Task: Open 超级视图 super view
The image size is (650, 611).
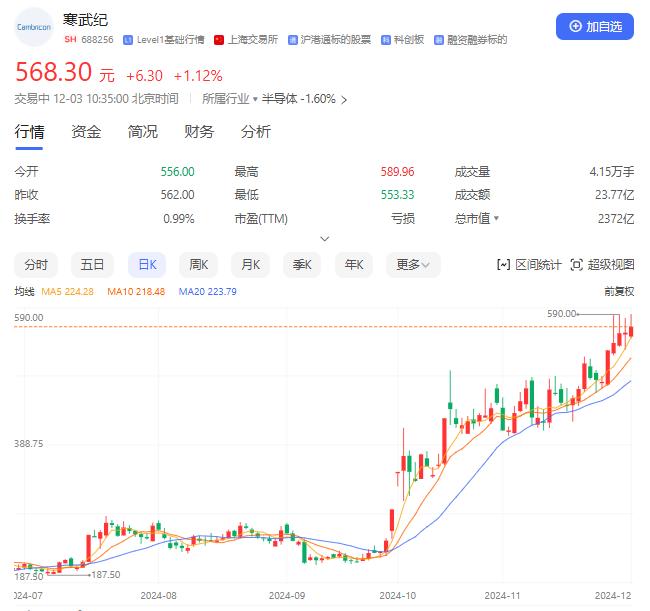Action: click(602, 264)
